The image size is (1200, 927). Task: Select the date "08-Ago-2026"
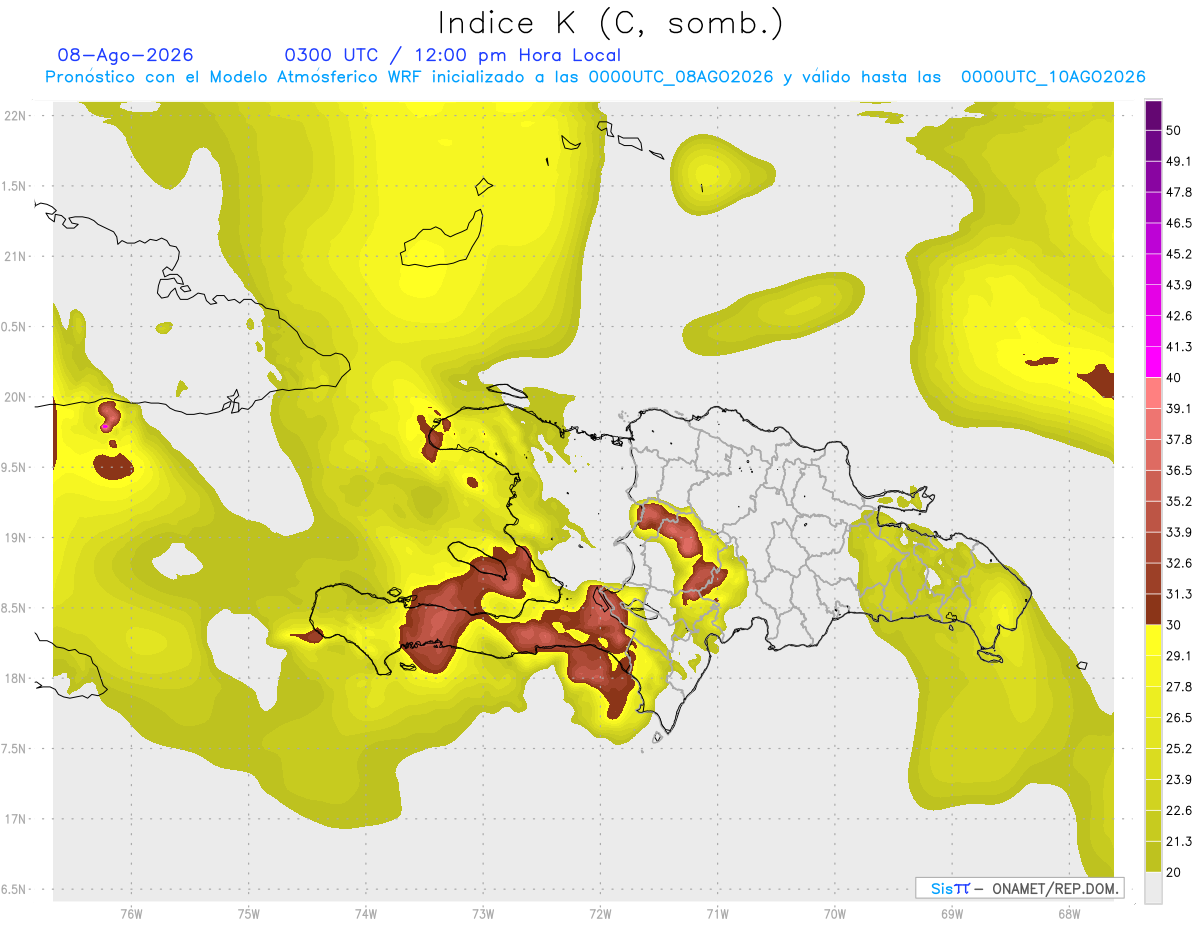pos(125,56)
